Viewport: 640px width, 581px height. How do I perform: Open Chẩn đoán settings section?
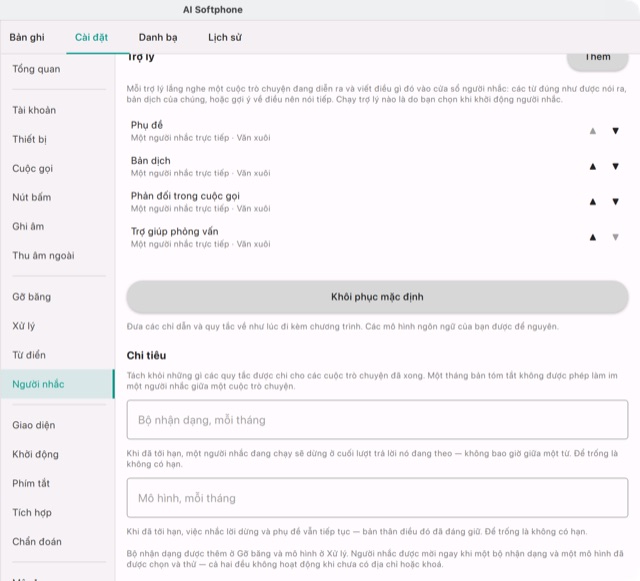58,541
